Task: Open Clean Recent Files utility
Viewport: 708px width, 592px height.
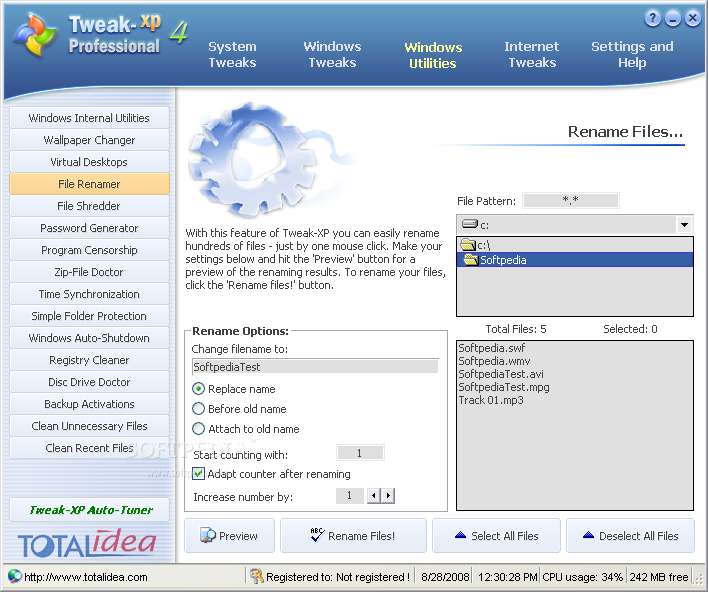Action: 89,448
